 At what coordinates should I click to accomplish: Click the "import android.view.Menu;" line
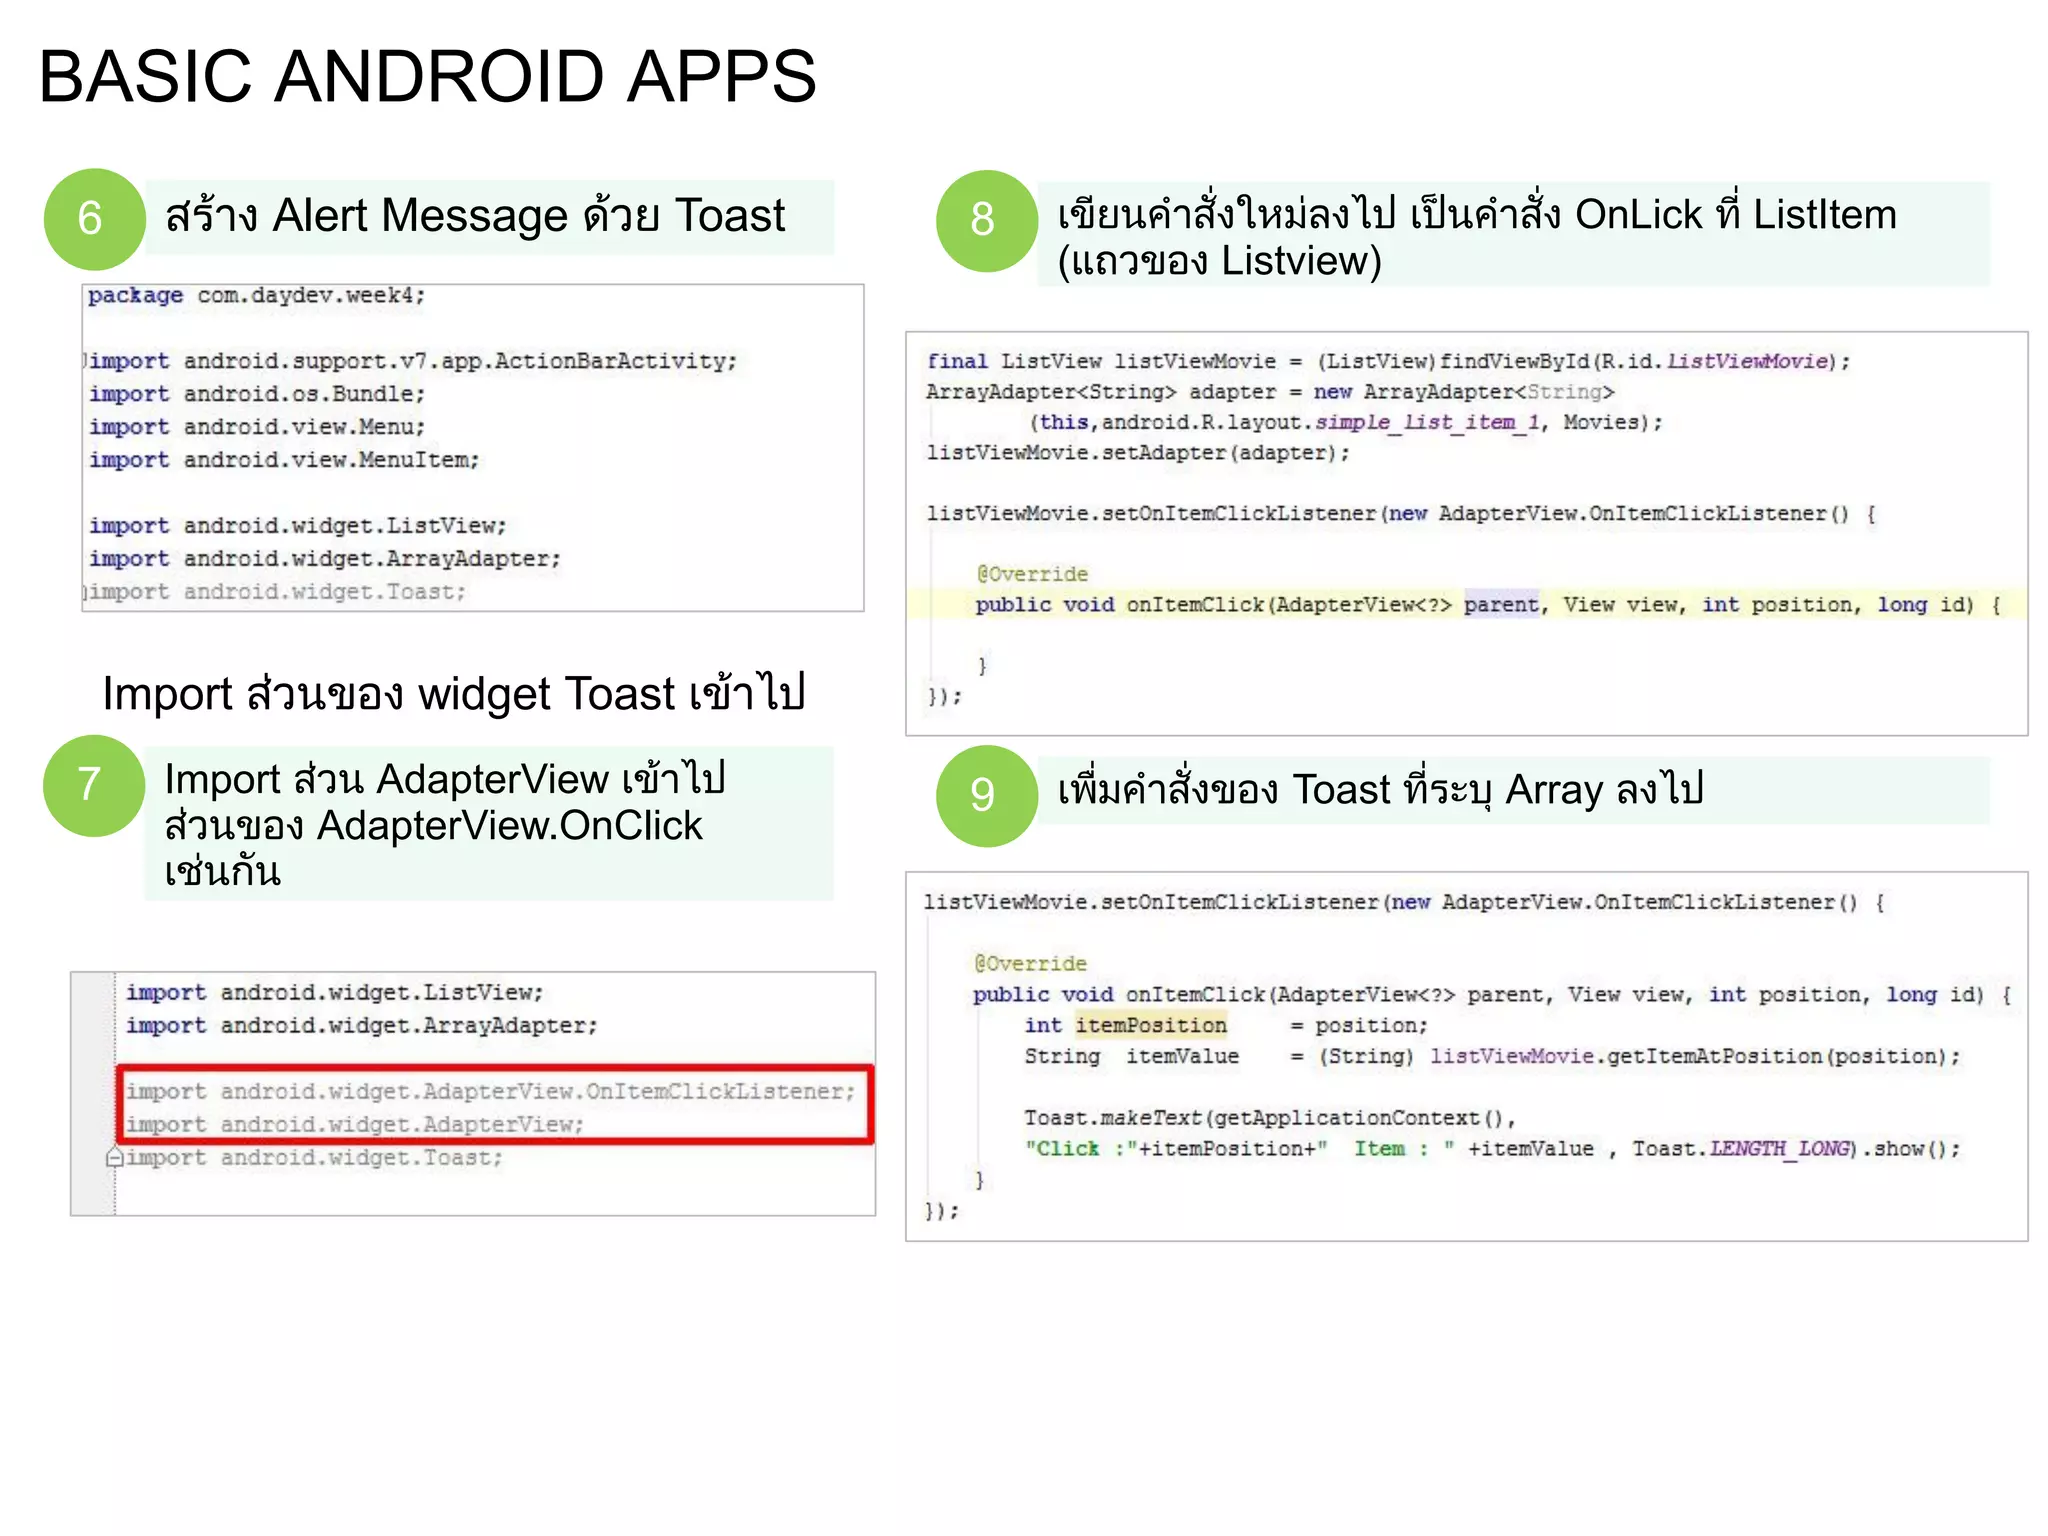point(257,427)
